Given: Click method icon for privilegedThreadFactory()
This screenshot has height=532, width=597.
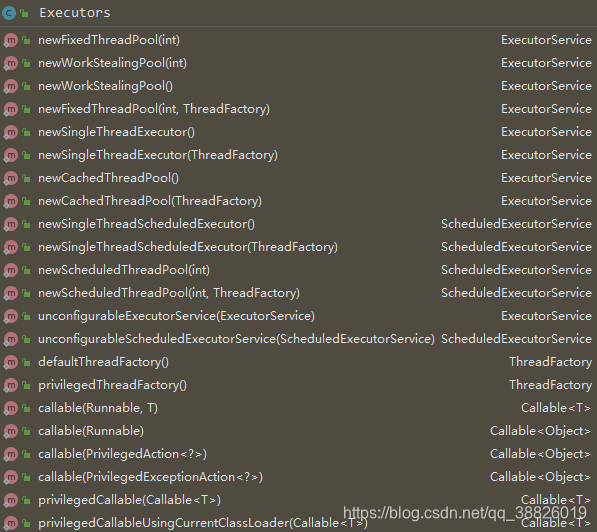Looking at the screenshot, I should pos(11,385).
